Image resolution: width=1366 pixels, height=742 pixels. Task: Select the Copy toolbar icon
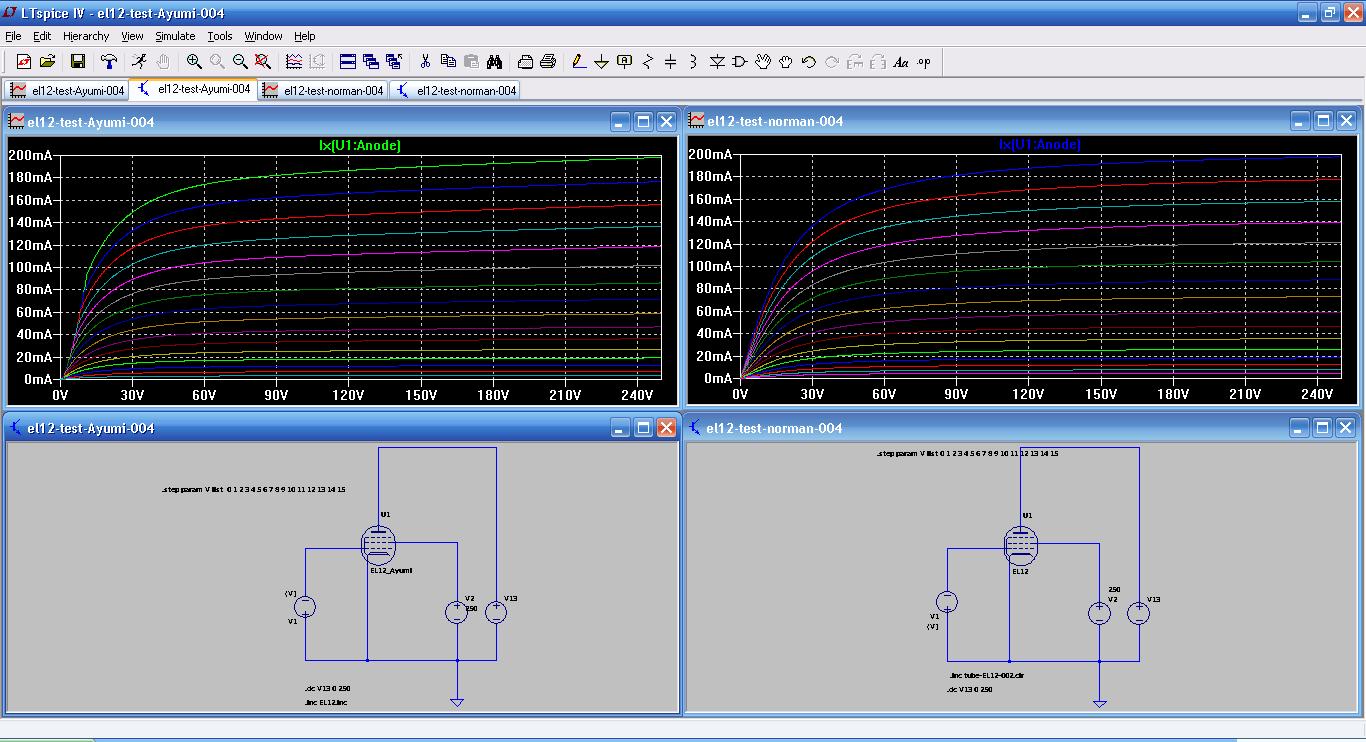click(x=448, y=62)
